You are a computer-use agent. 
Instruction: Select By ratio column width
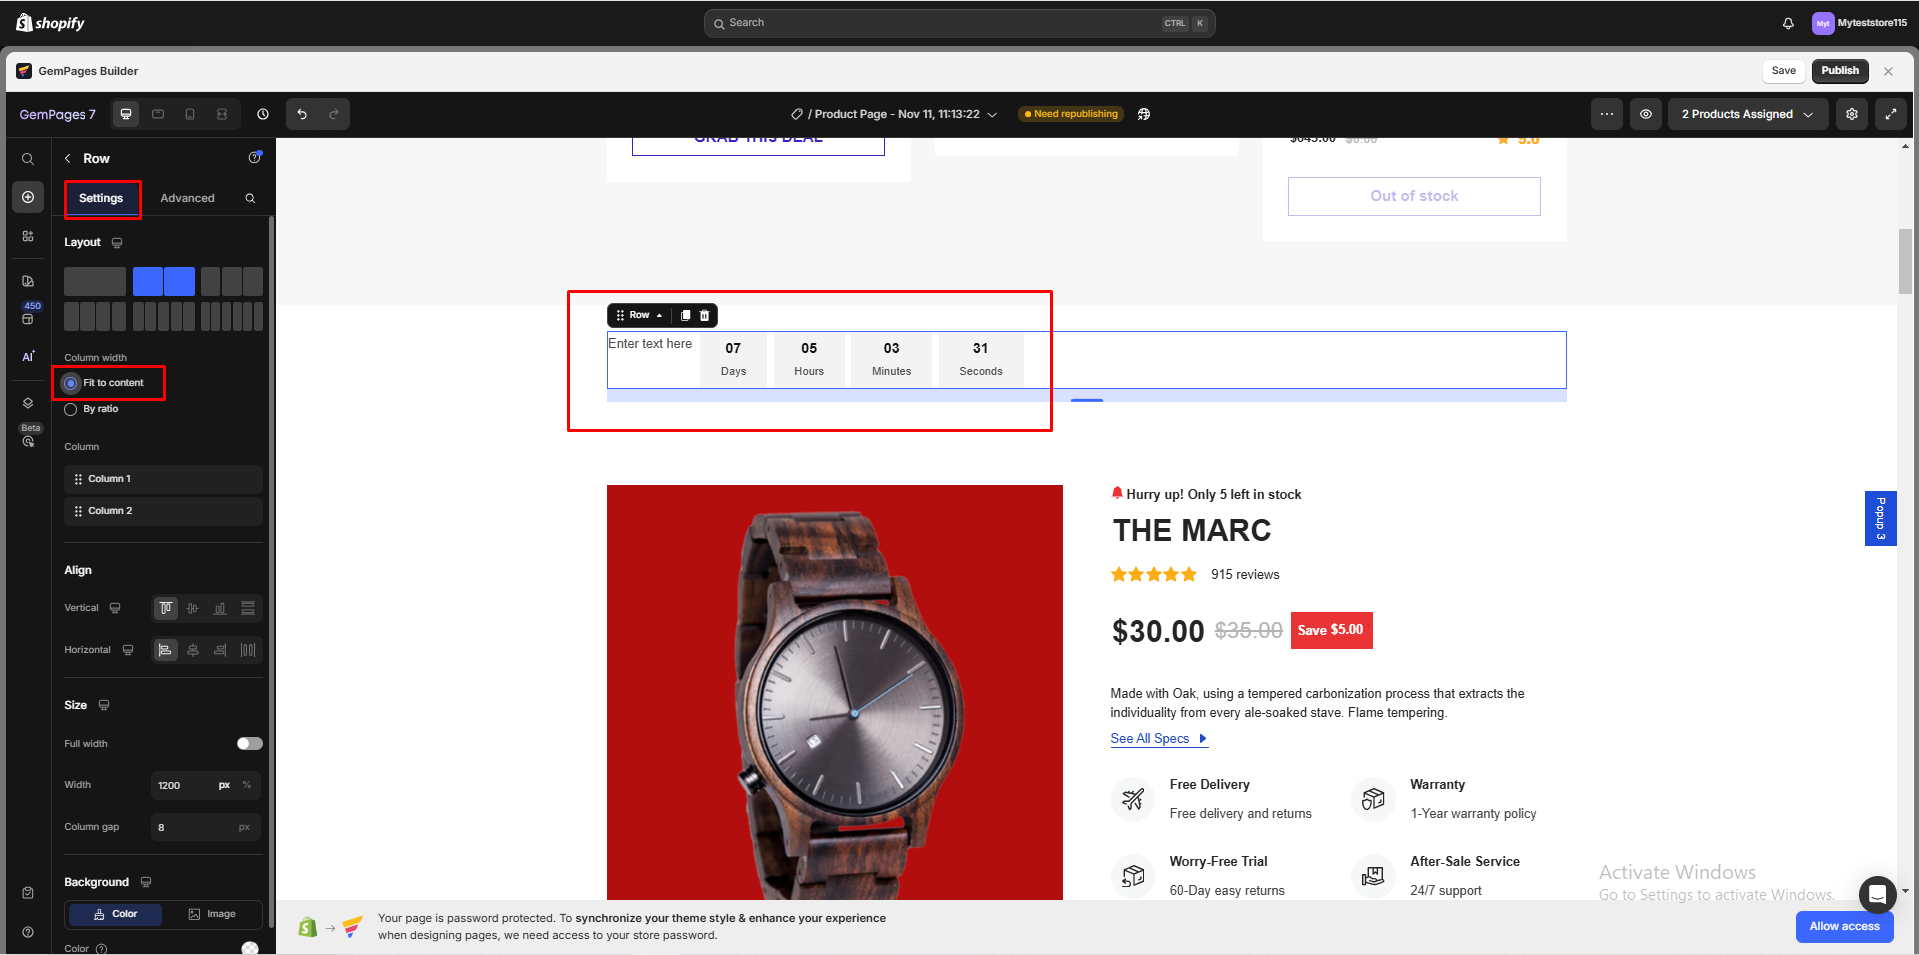tap(71, 409)
